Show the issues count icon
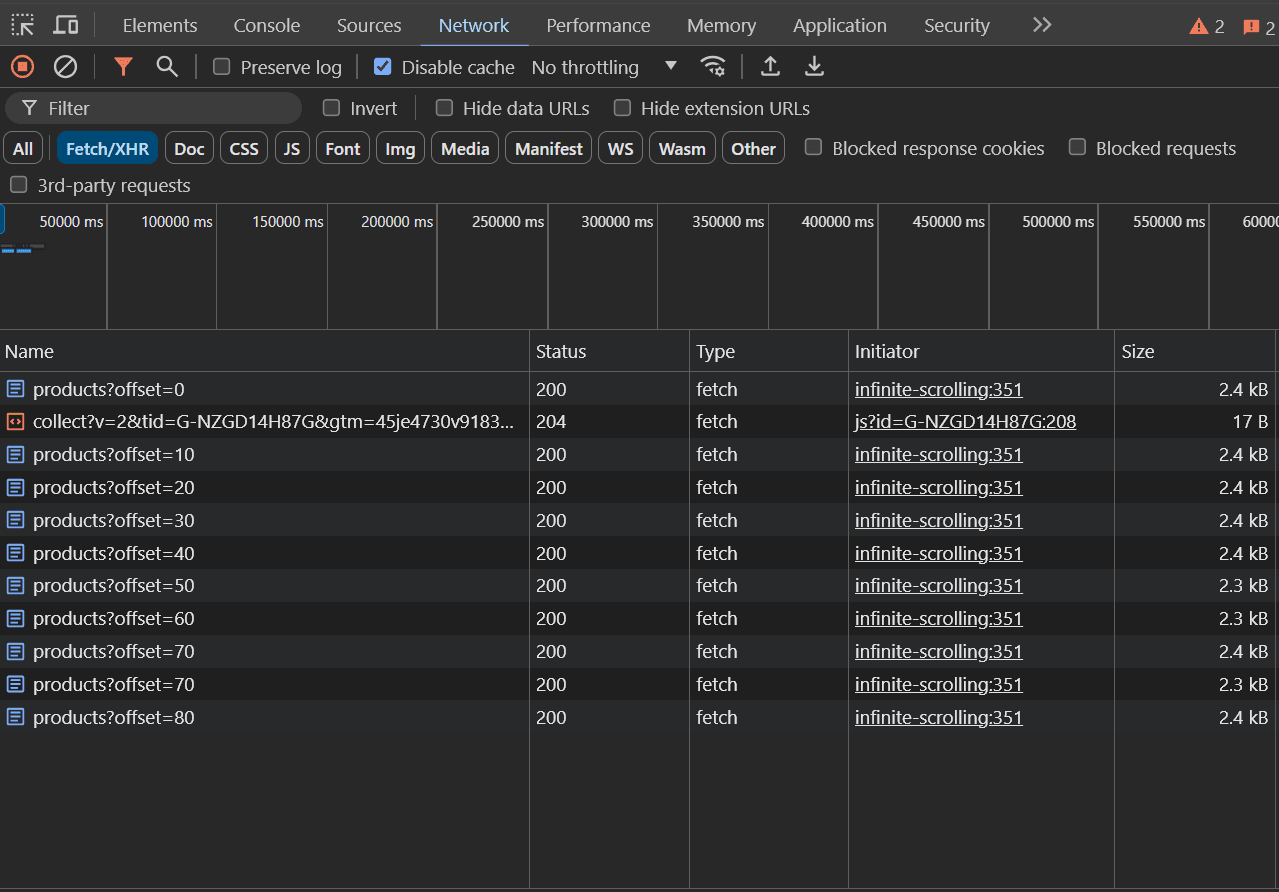Image resolution: width=1279 pixels, height=892 pixels. [x=1251, y=27]
